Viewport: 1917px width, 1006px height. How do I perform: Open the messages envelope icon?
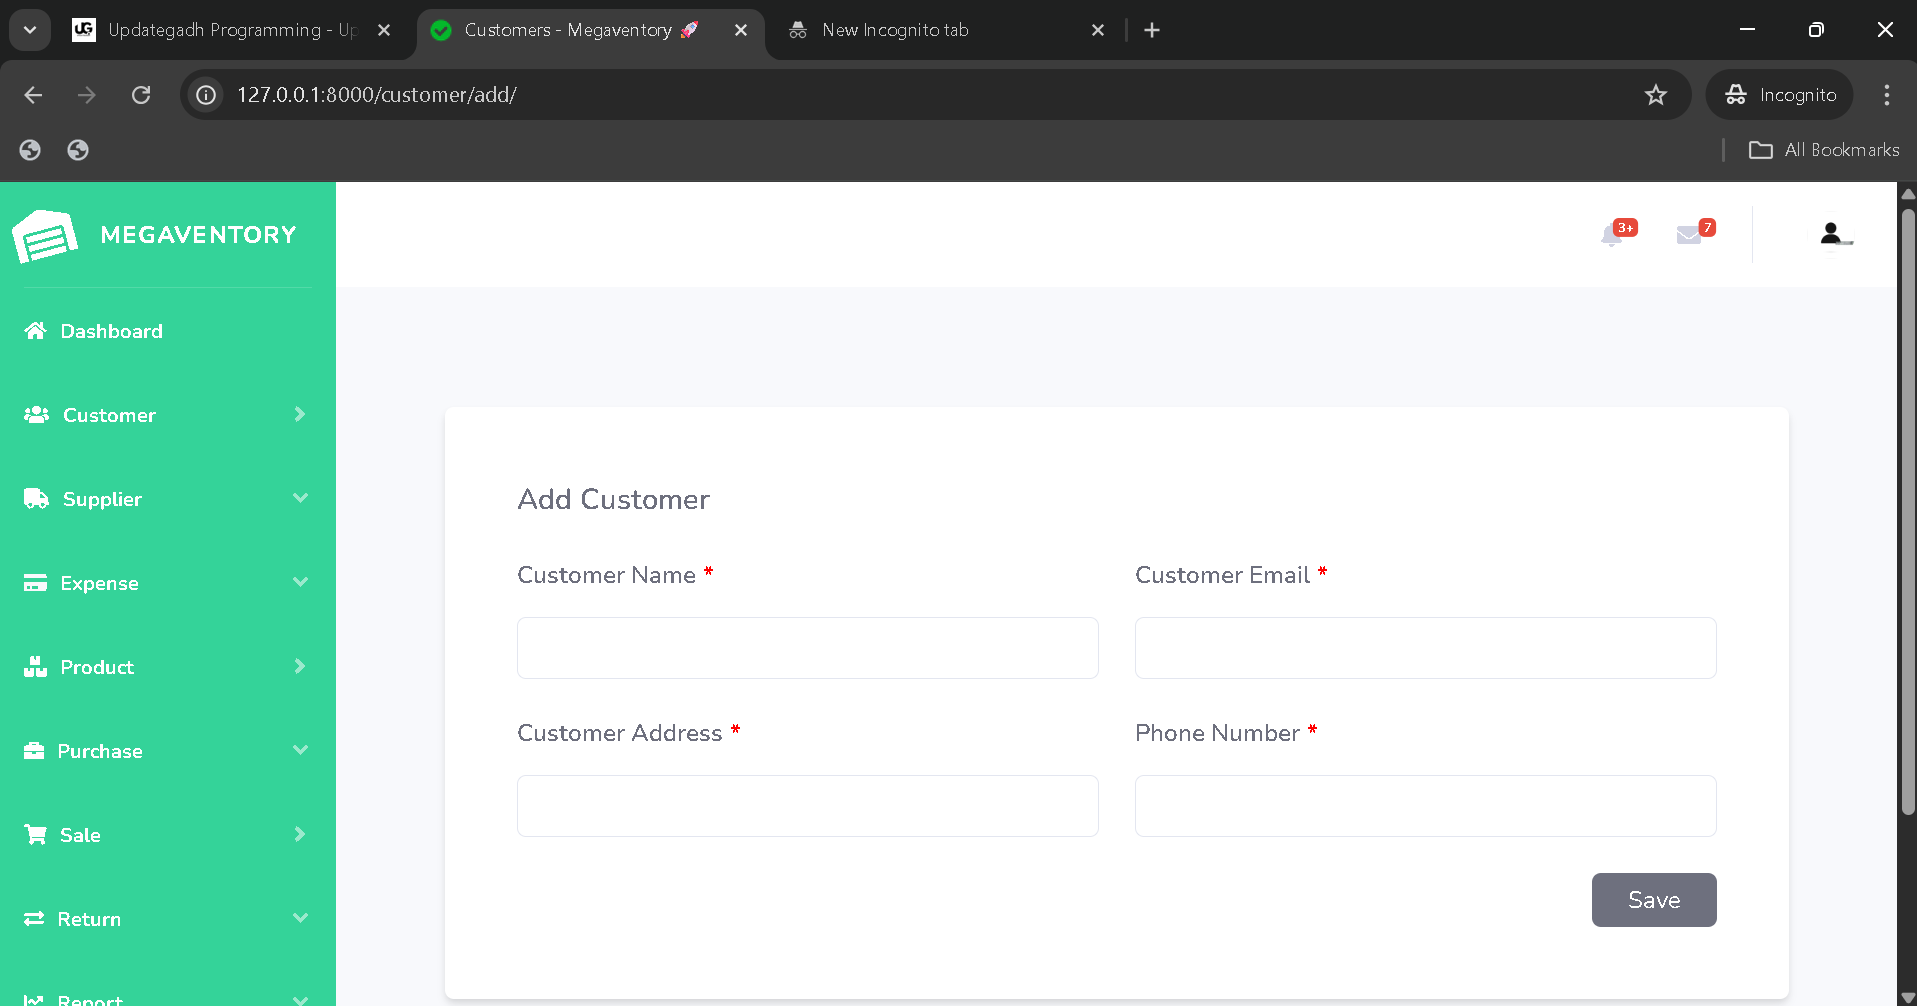[1689, 235]
